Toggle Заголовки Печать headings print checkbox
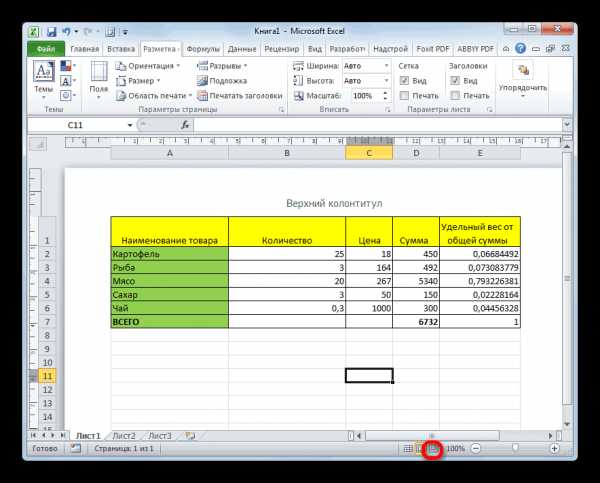600x483 pixels. click(455, 96)
